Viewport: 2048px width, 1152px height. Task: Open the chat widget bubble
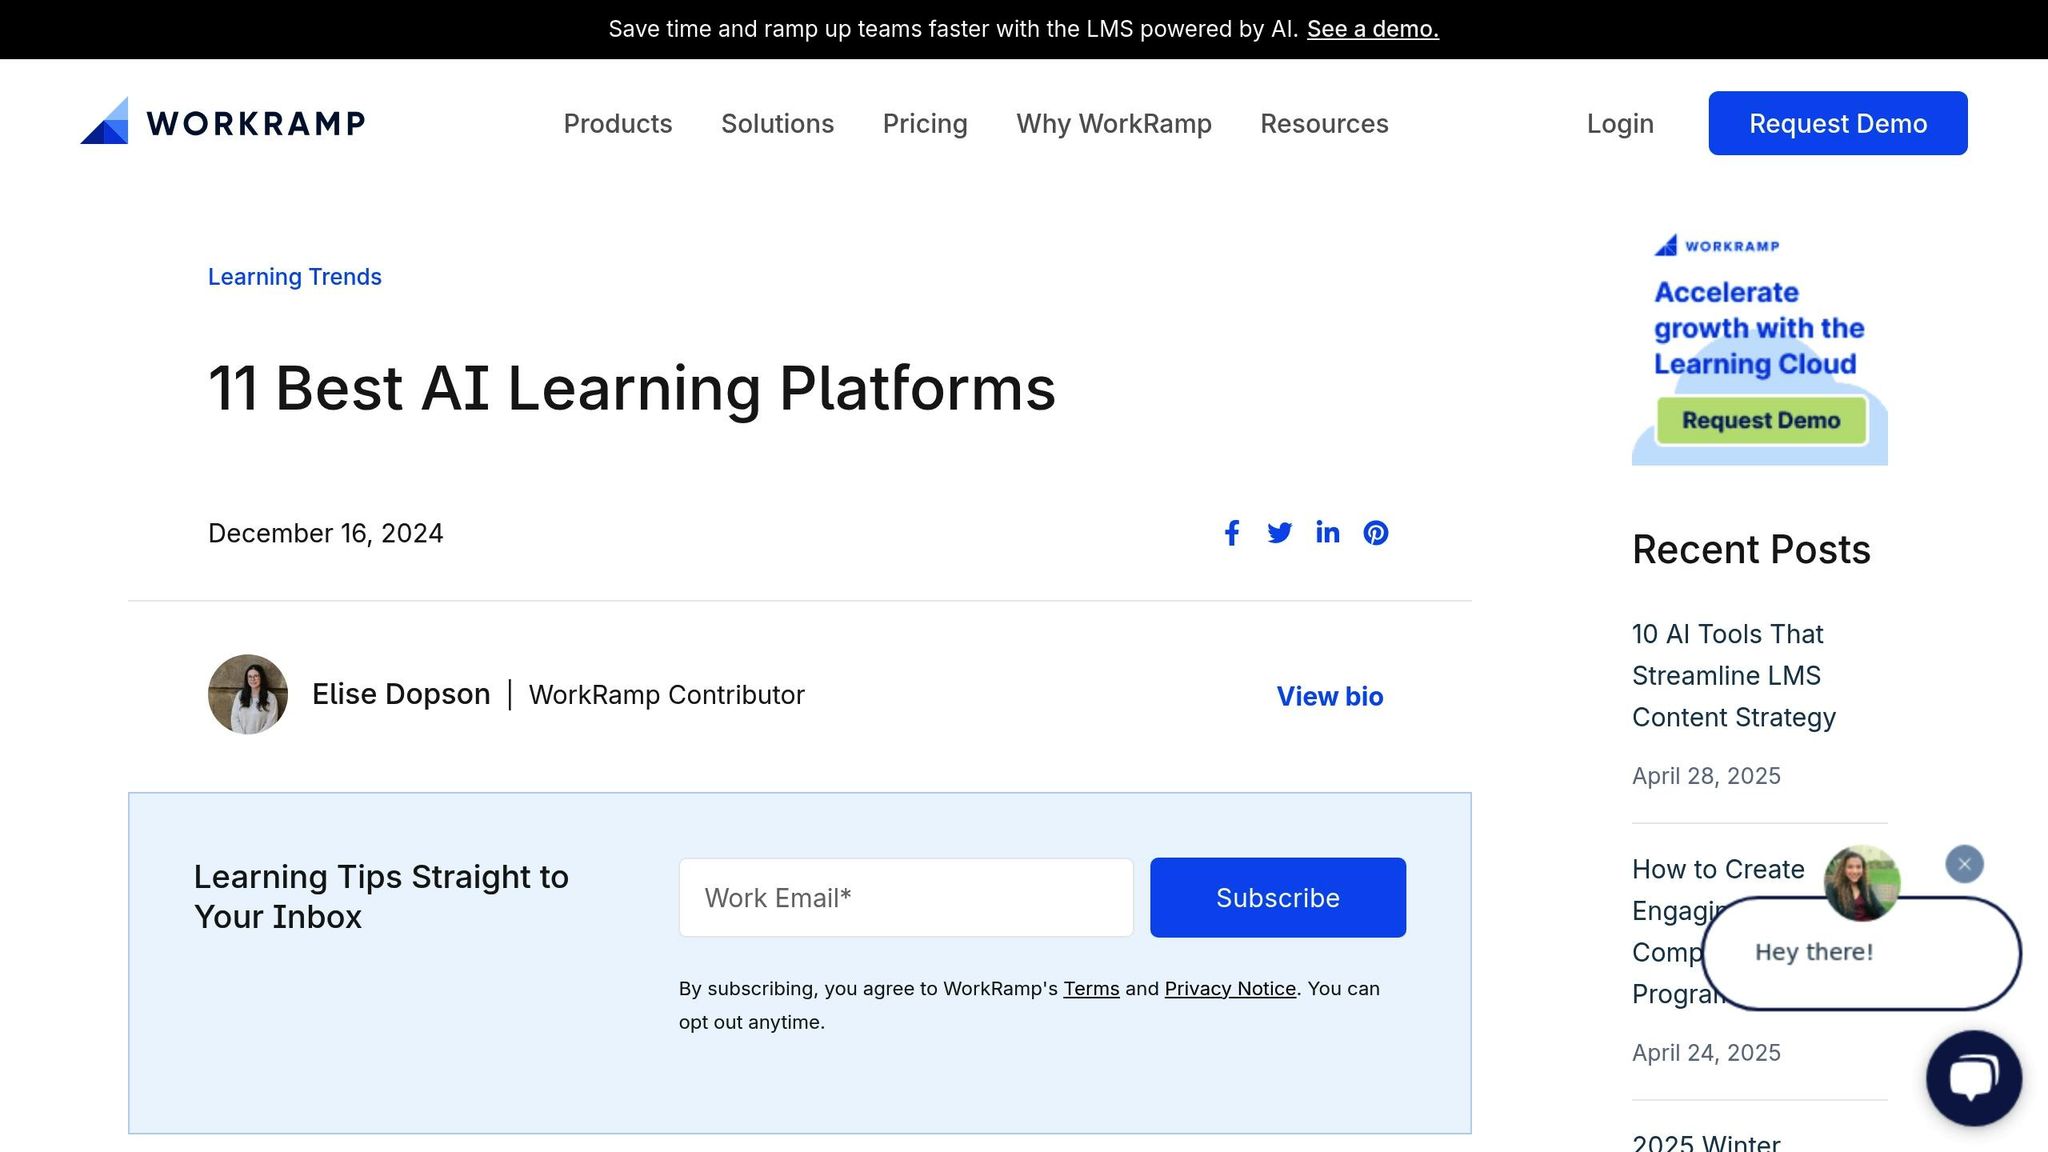[1974, 1078]
